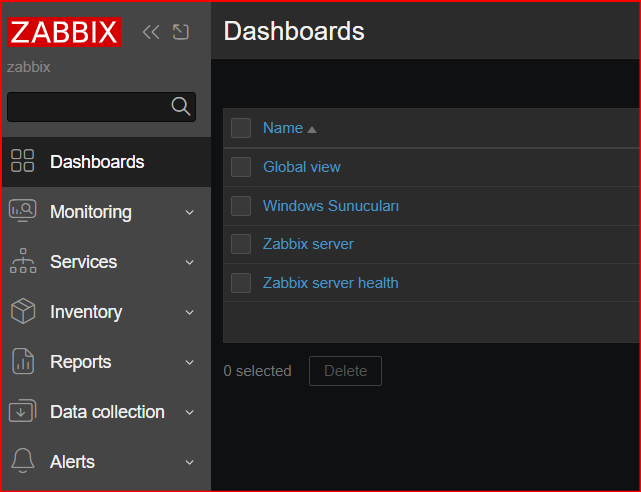This screenshot has height=492, width=641.
Task: Tick the select-all checkbox in header
Action: tap(241, 128)
